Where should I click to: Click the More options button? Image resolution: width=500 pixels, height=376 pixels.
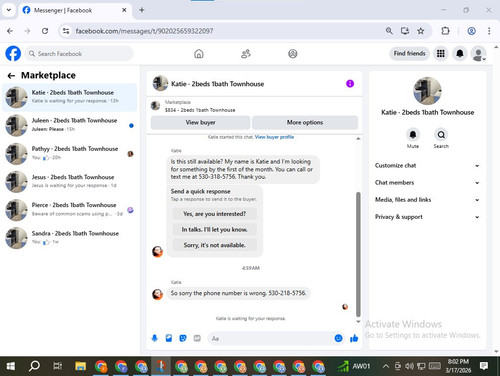[305, 122]
